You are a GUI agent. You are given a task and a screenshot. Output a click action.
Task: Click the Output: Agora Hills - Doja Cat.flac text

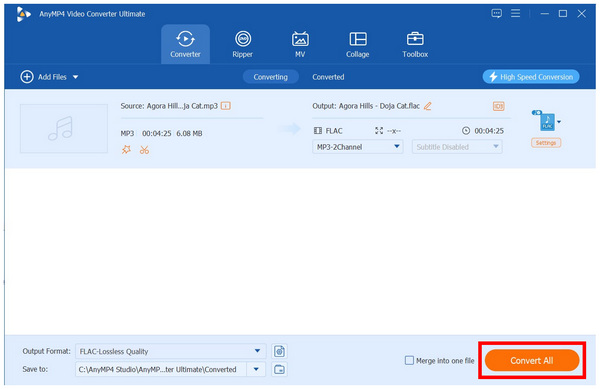point(366,106)
